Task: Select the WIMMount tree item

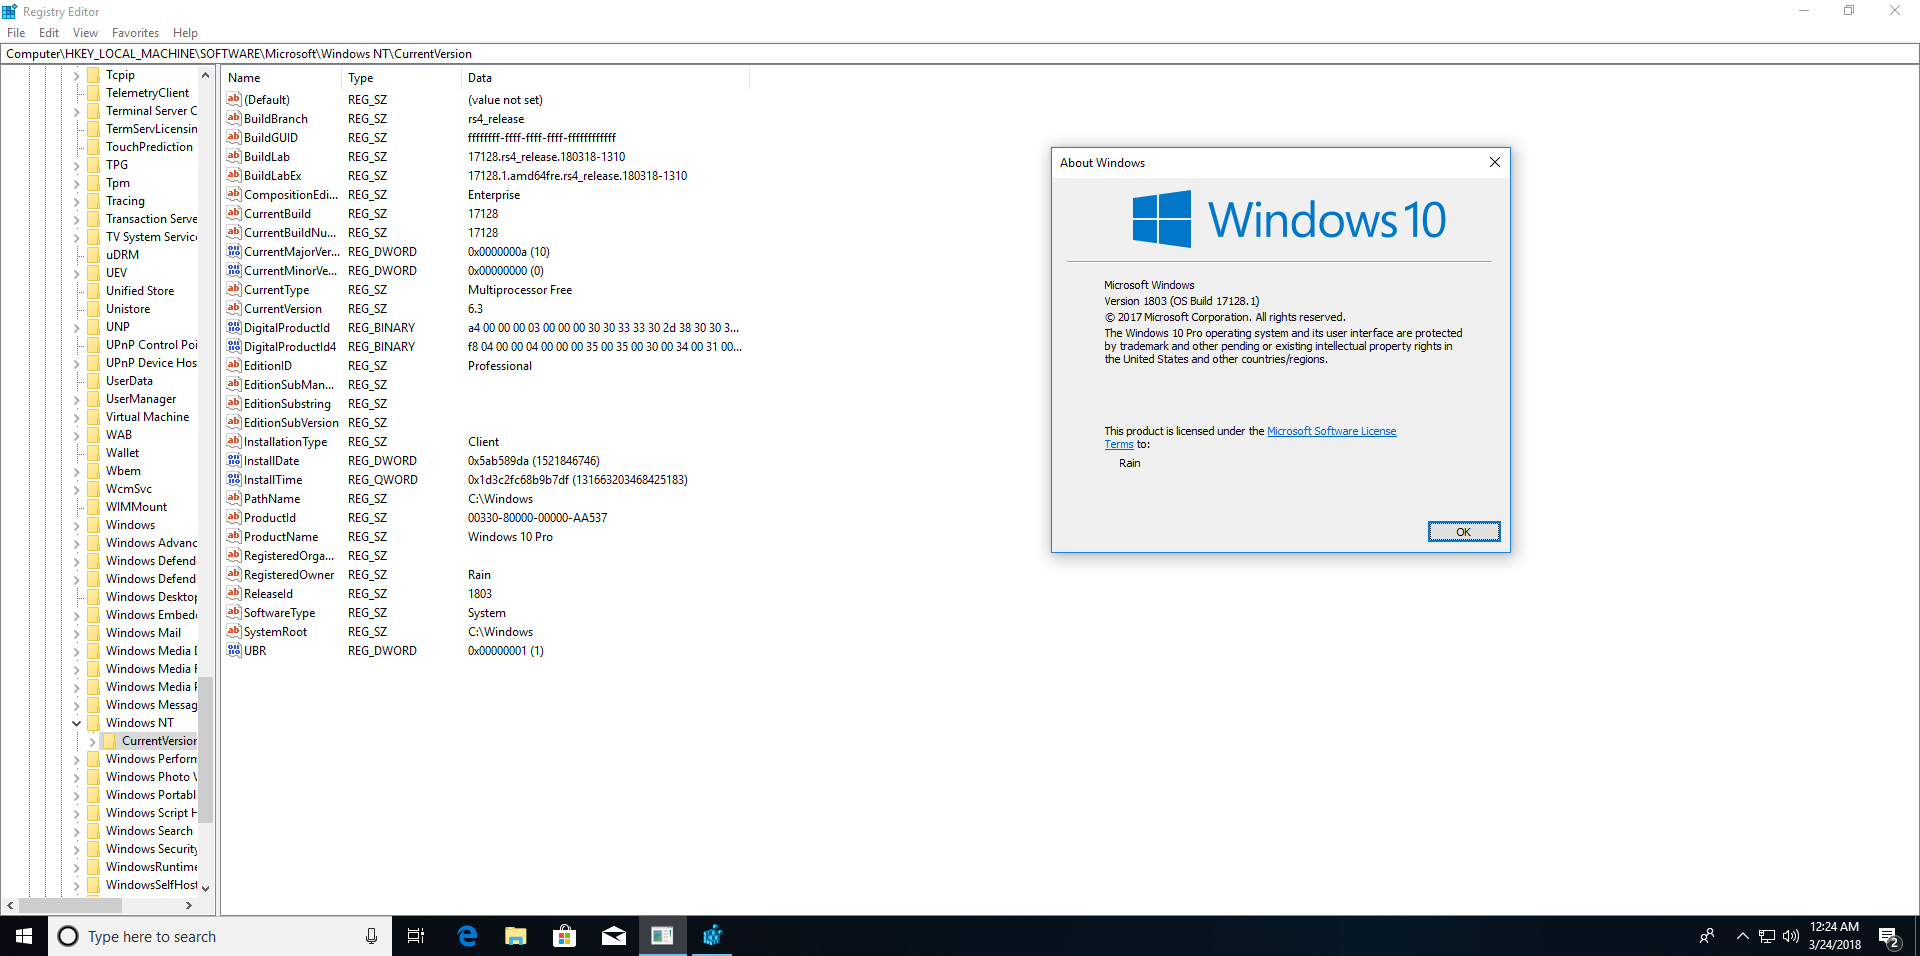Action: click(136, 507)
